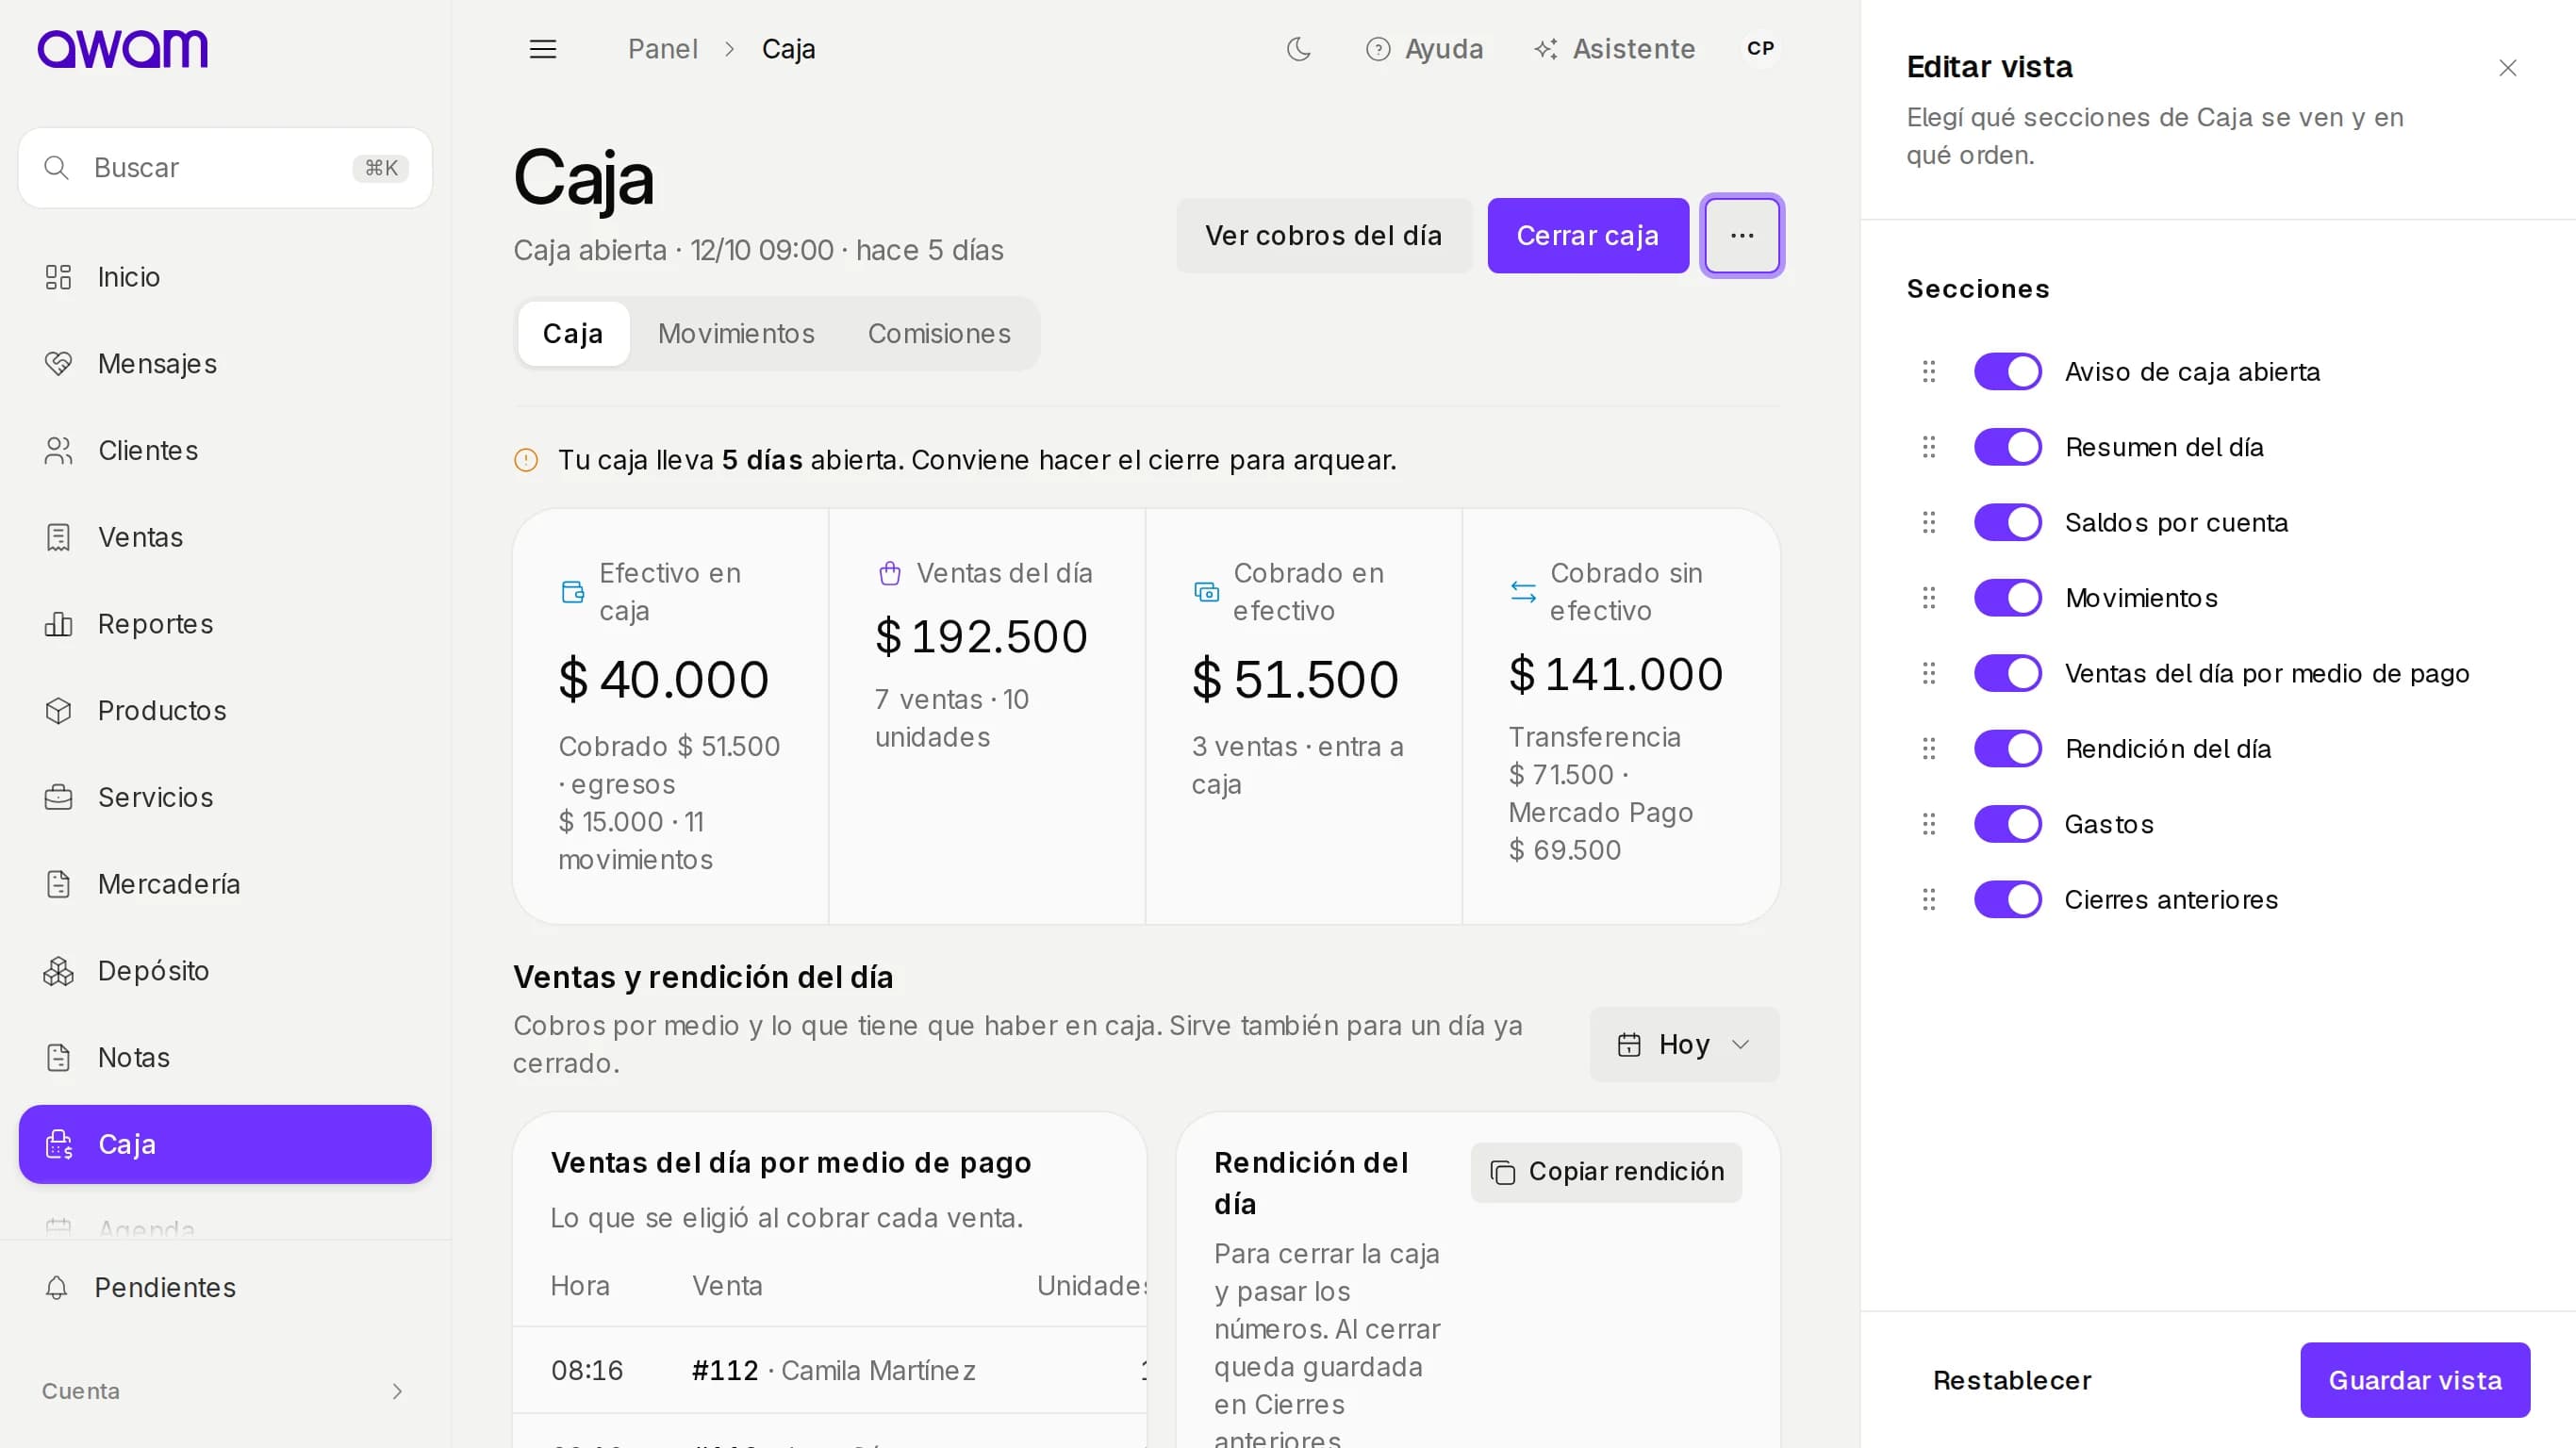Toggle Ventas del día por medio de pago switch

click(2008, 674)
